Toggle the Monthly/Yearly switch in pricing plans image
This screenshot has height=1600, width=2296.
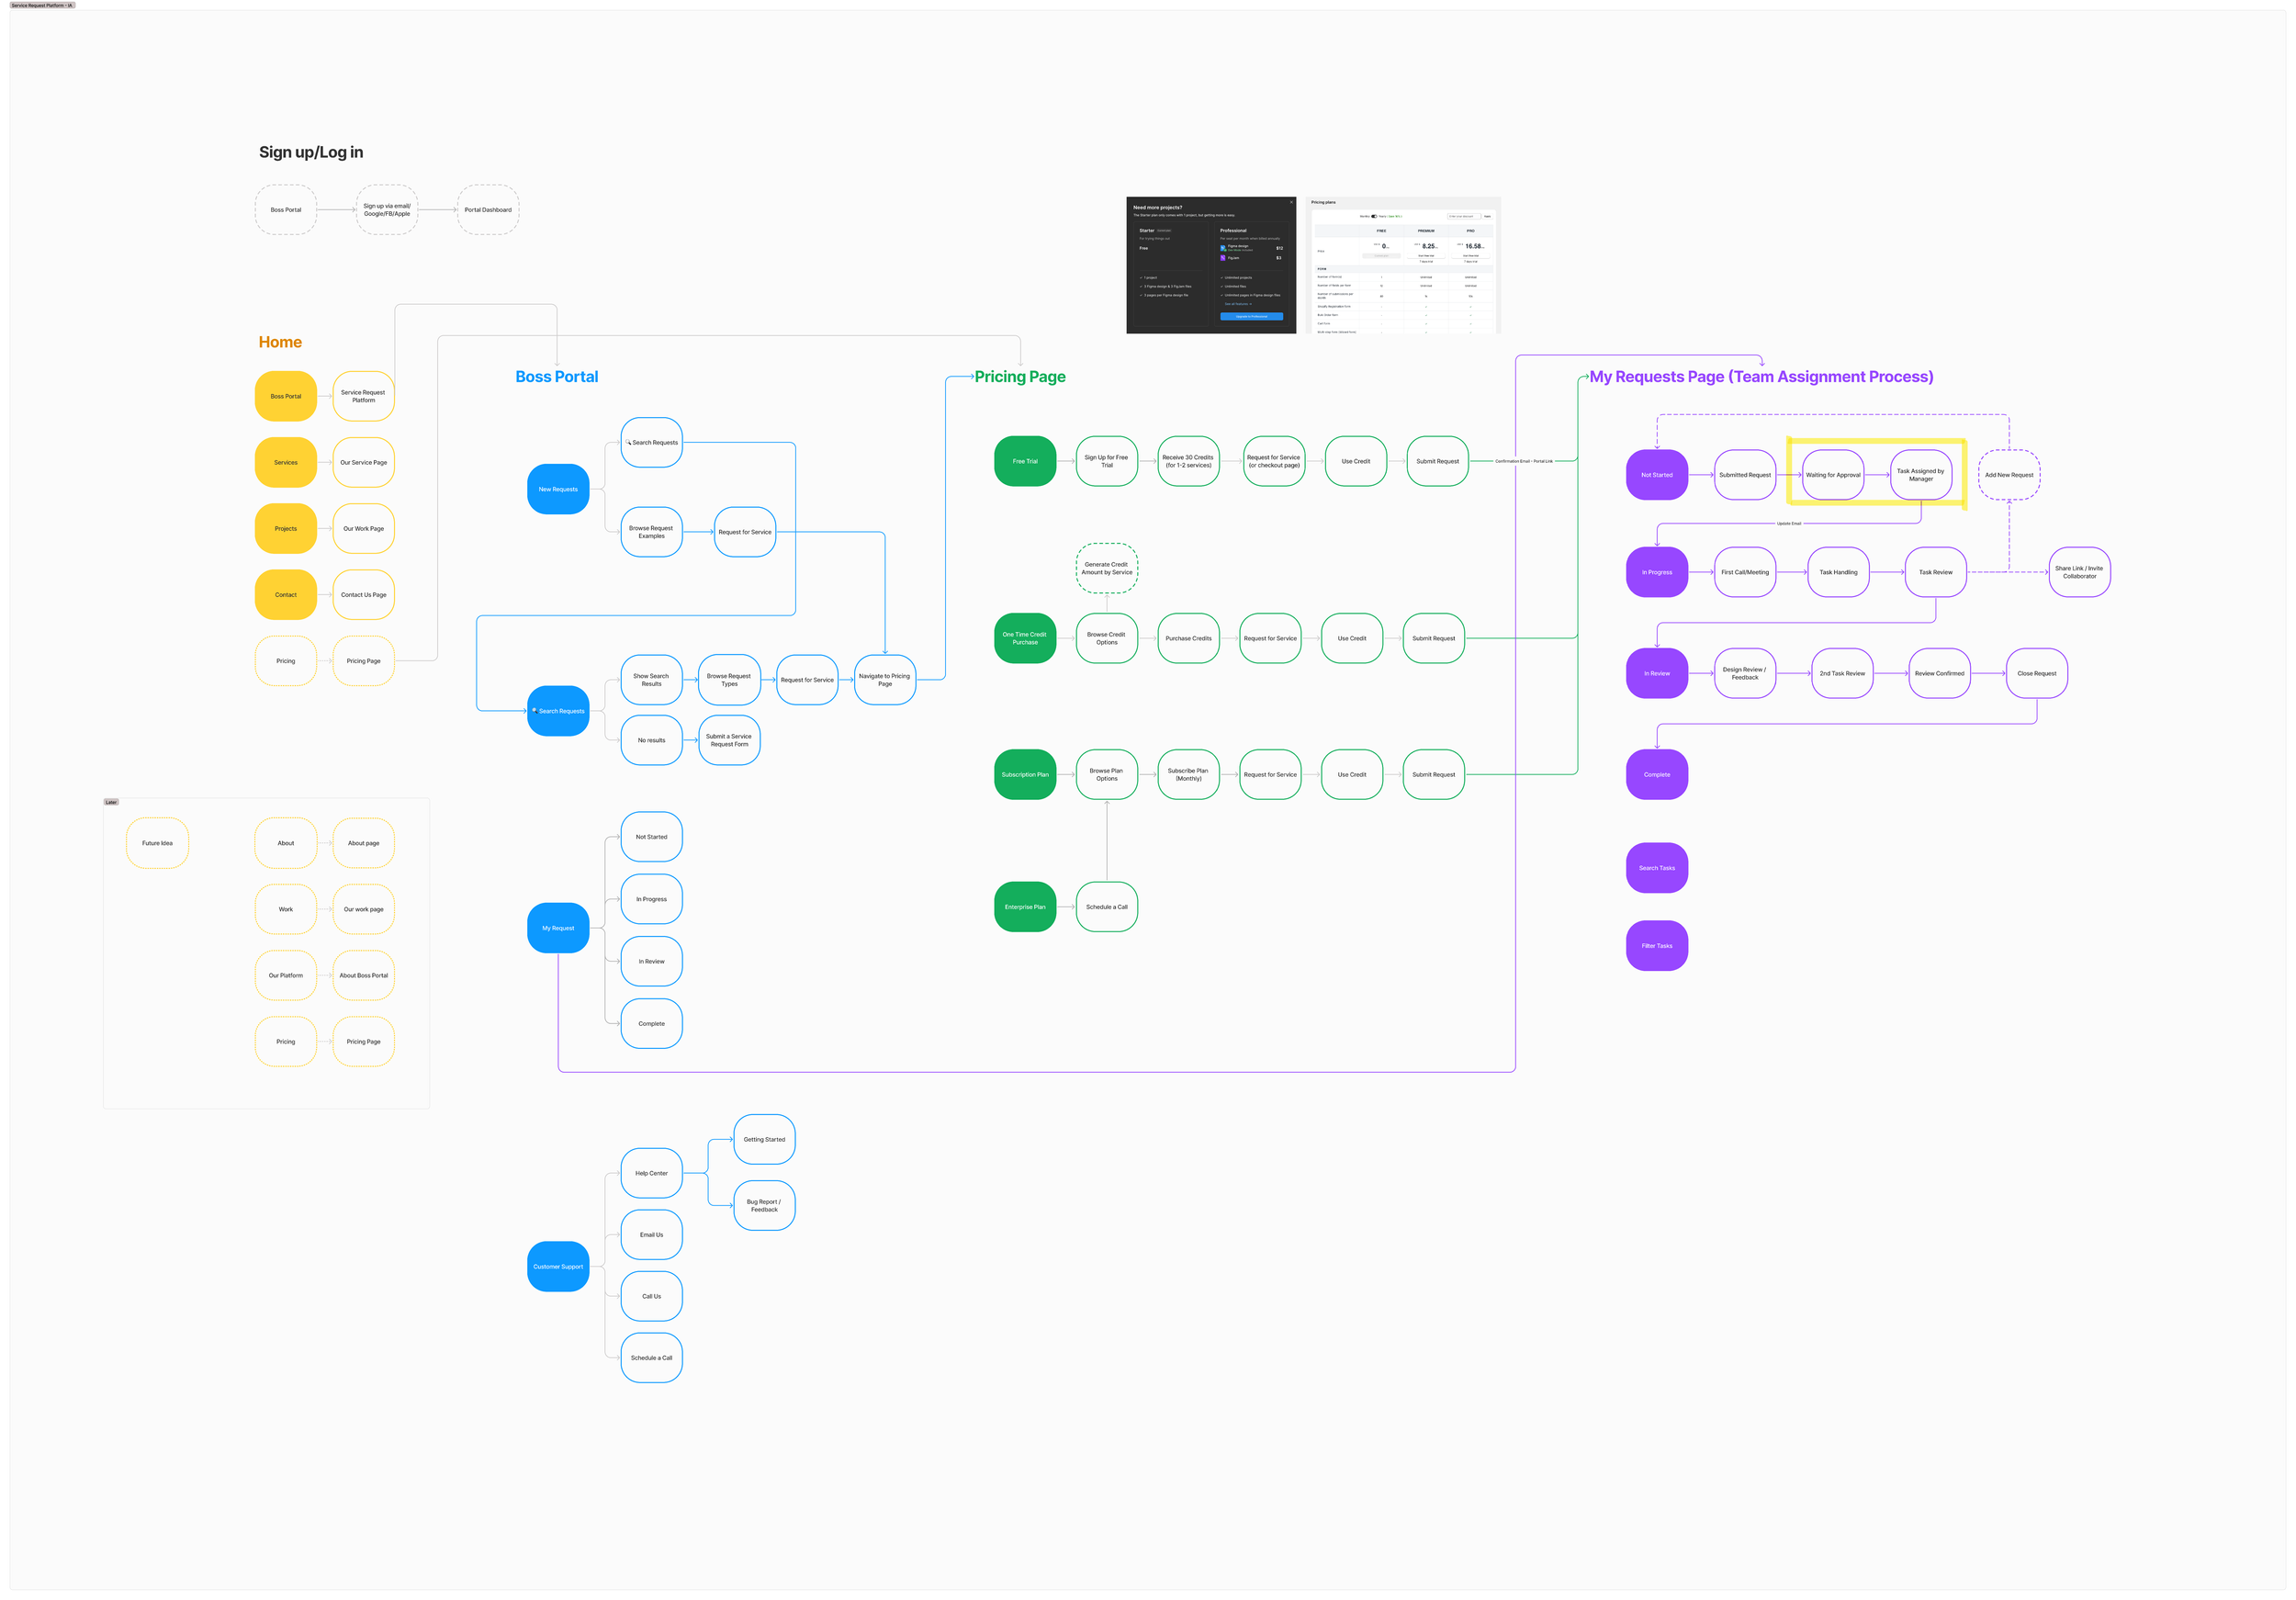(x=1374, y=216)
